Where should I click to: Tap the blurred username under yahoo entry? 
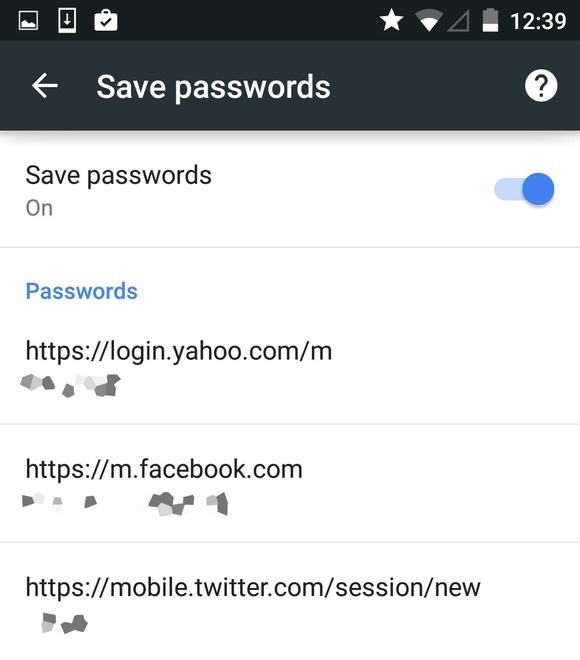click(70, 385)
